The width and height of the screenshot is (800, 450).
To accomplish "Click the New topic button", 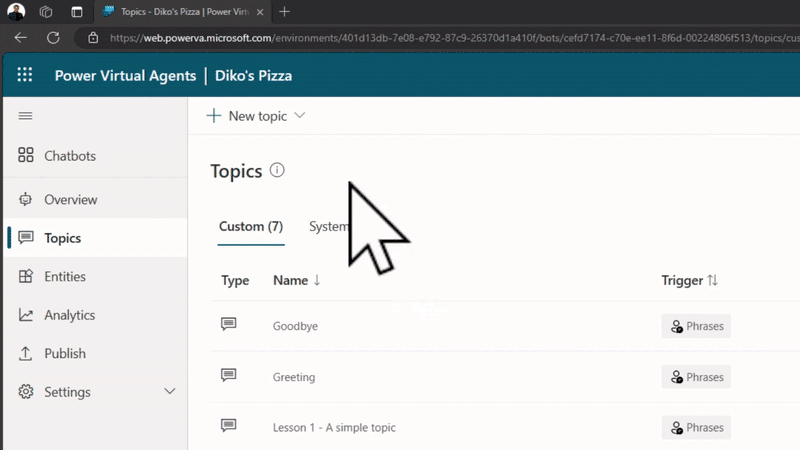I will click(x=256, y=116).
